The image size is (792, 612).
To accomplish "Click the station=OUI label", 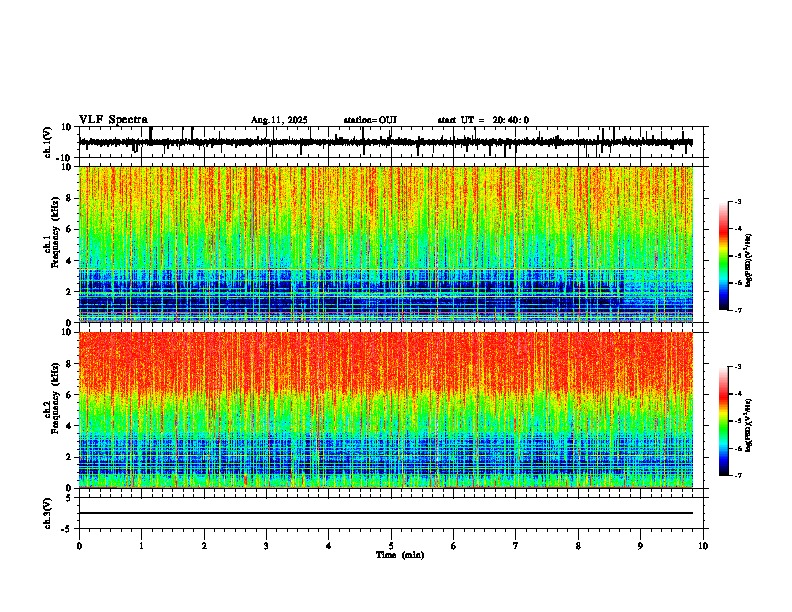I will click(370, 120).
